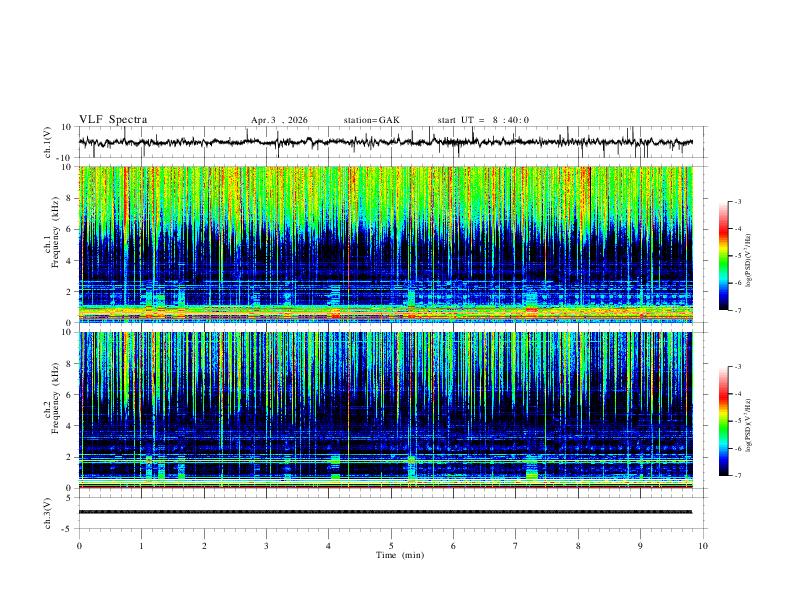
Task: Click the '8' kHz tick on ch.1 axis
Action: 69,198
